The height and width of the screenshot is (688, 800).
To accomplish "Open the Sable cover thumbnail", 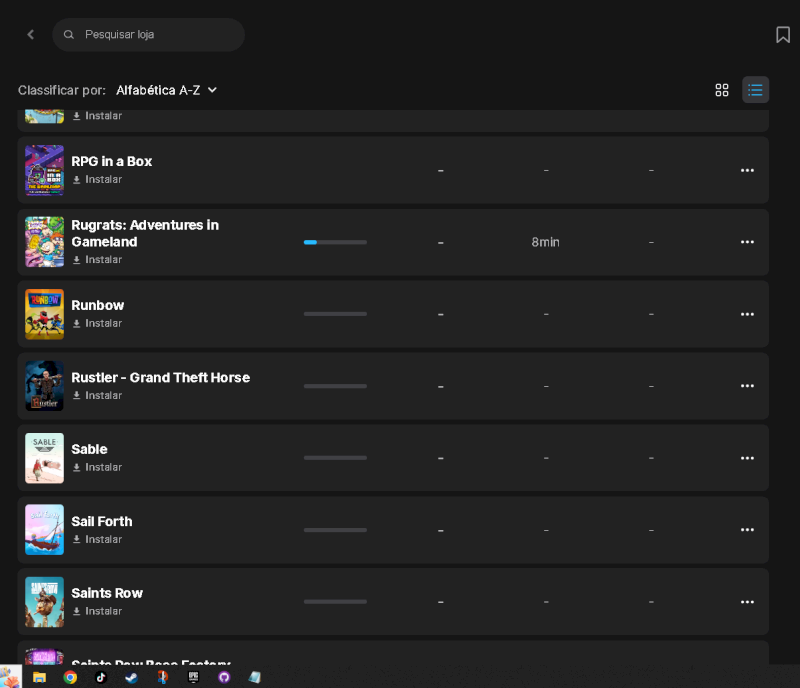I will (x=44, y=458).
